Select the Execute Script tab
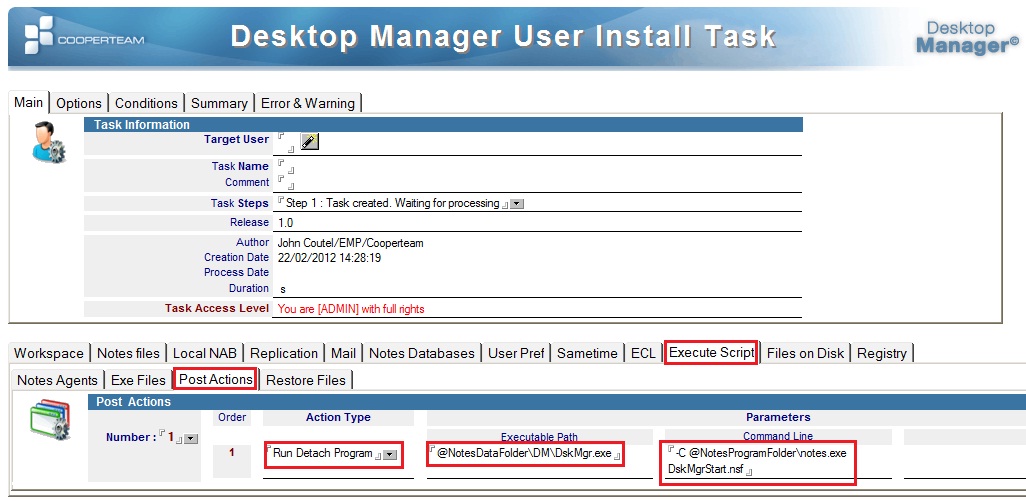Image resolution: width=1026 pixels, height=502 pixels. click(711, 353)
